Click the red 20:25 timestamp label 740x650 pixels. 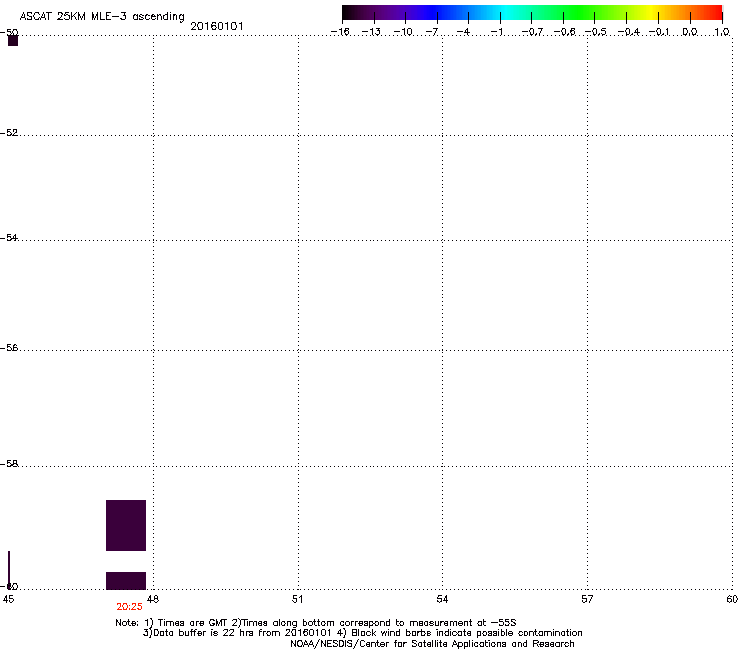[x=129, y=607]
